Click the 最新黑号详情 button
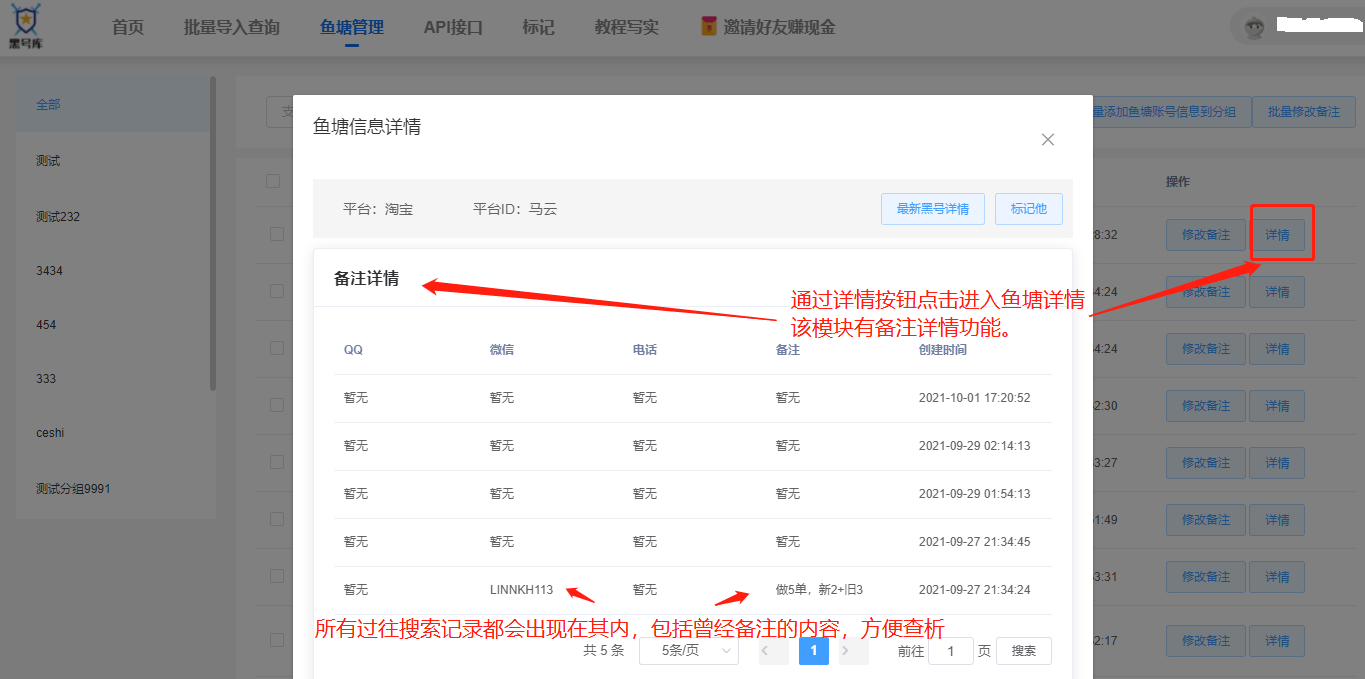Screen dimensions: 1365x679 (x=932, y=209)
